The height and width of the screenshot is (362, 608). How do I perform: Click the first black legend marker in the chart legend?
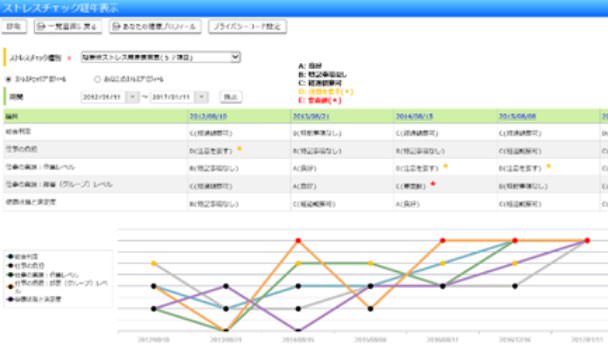(10, 257)
